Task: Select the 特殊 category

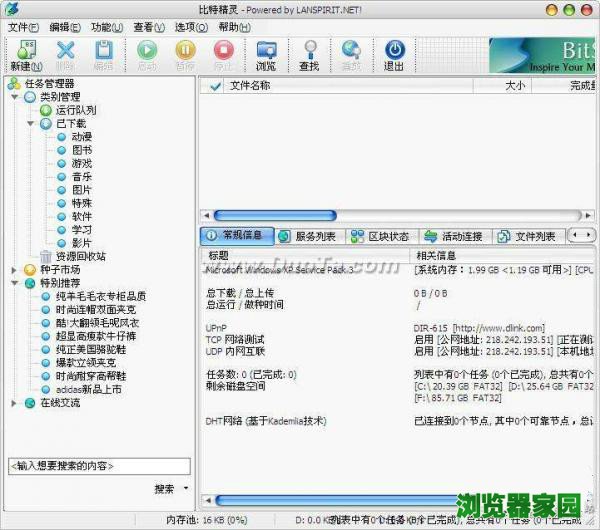Action: click(x=82, y=203)
